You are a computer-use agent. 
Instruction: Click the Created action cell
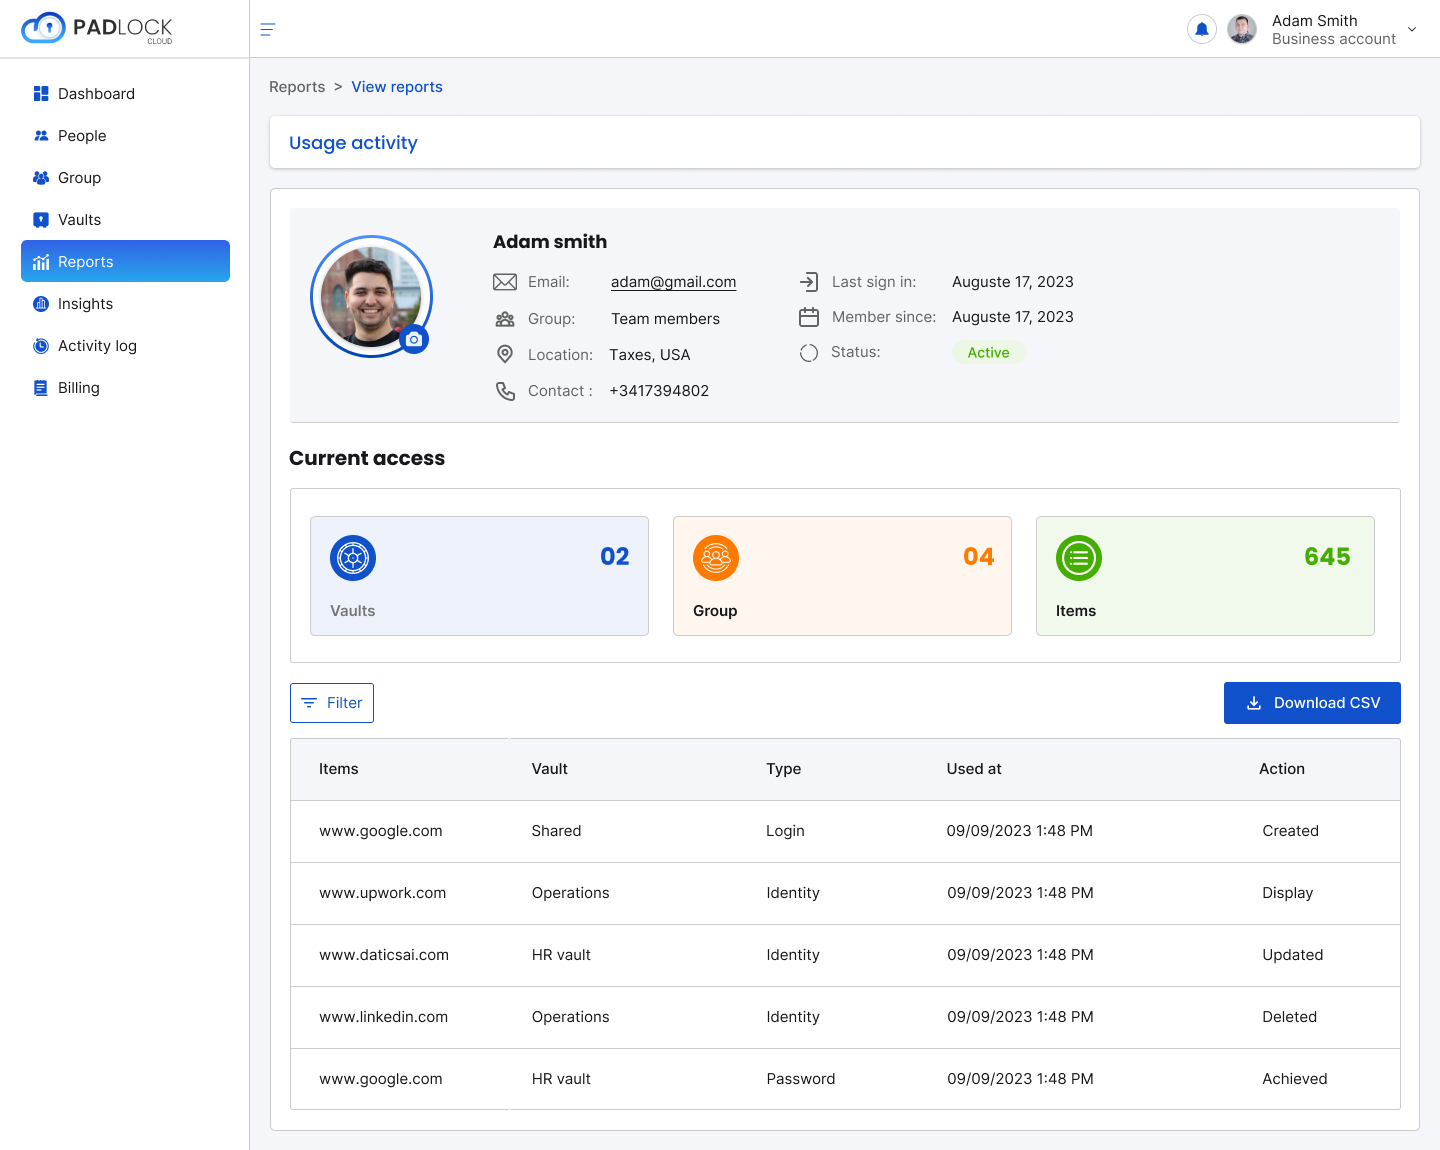(1291, 831)
